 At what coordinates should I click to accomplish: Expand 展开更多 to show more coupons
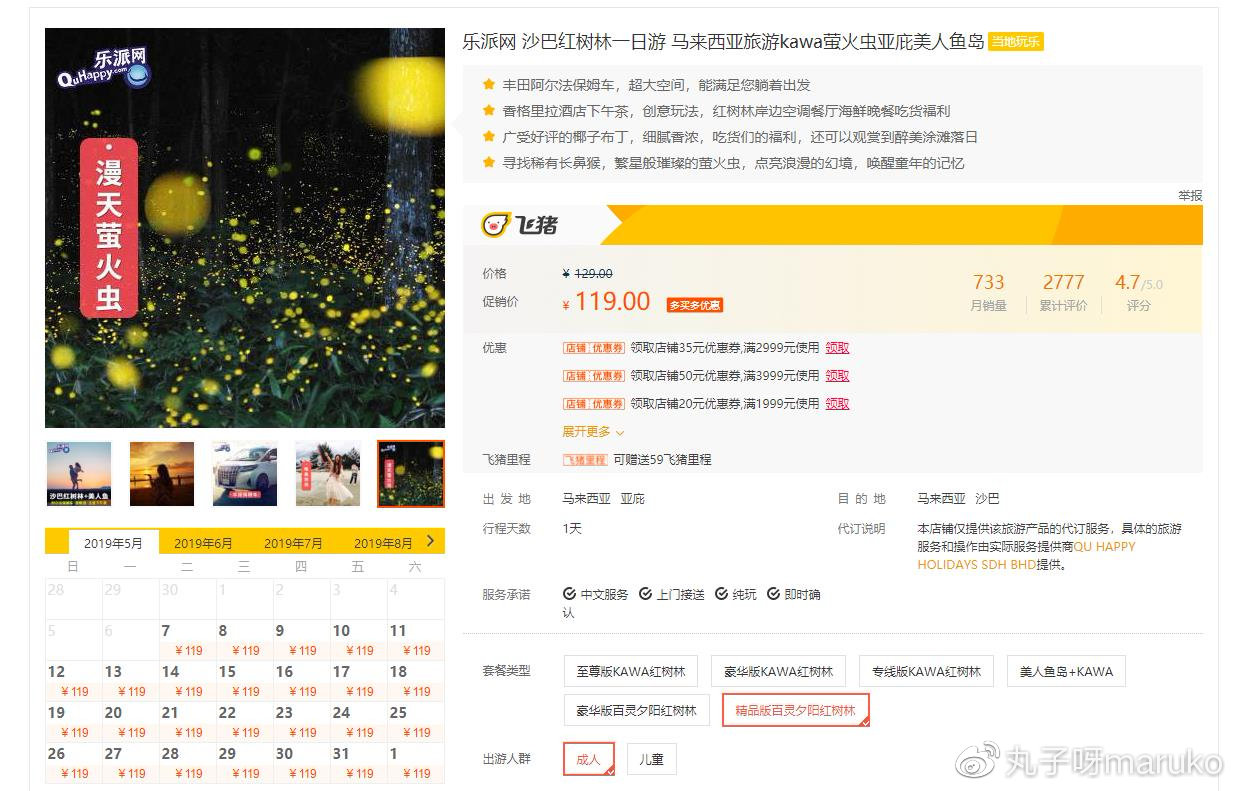585,432
